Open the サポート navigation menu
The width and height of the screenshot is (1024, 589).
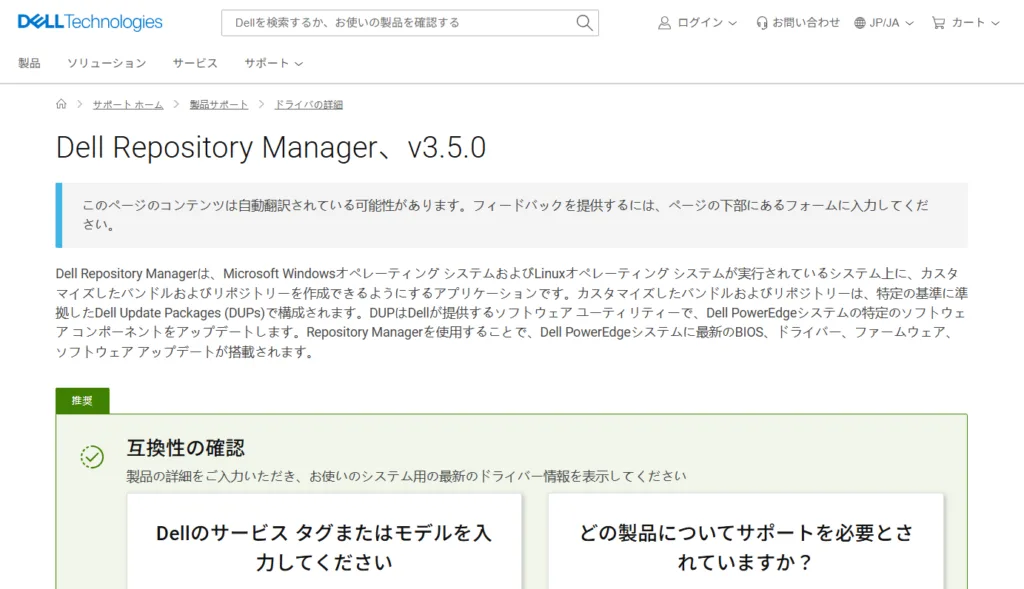pyautogui.click(x=273, y=63)
